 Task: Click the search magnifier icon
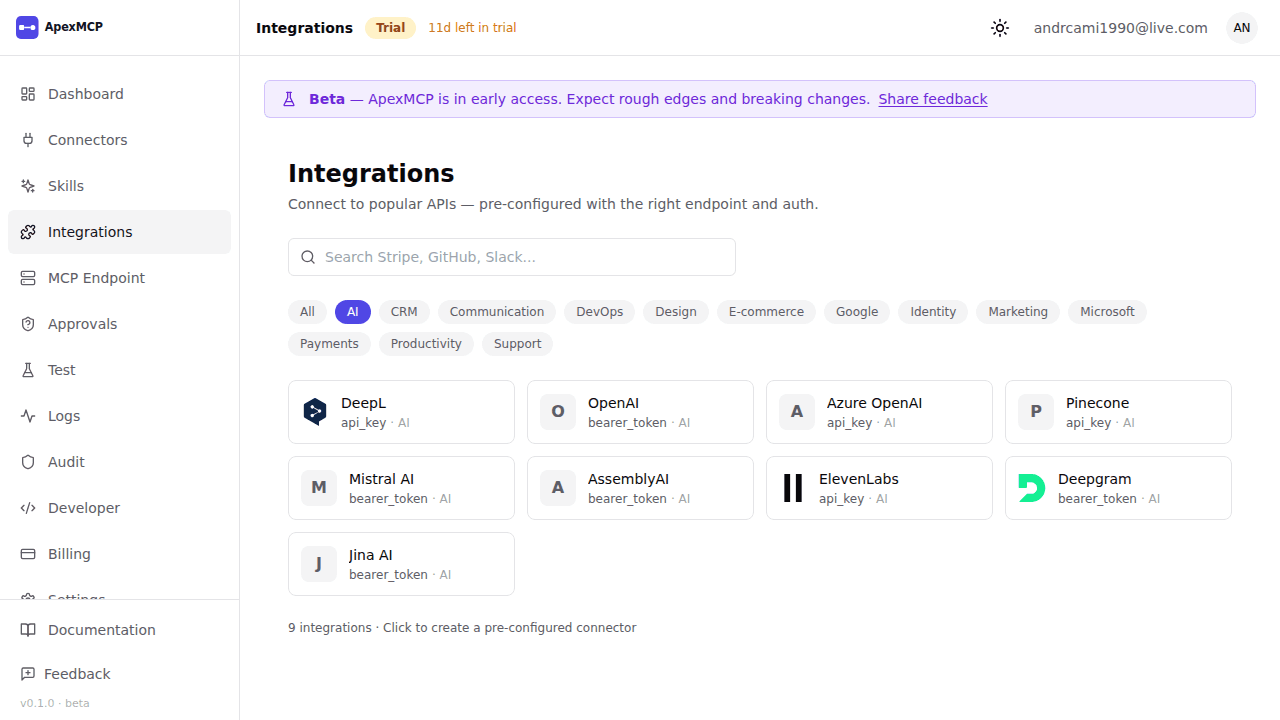tap(308, 257)
